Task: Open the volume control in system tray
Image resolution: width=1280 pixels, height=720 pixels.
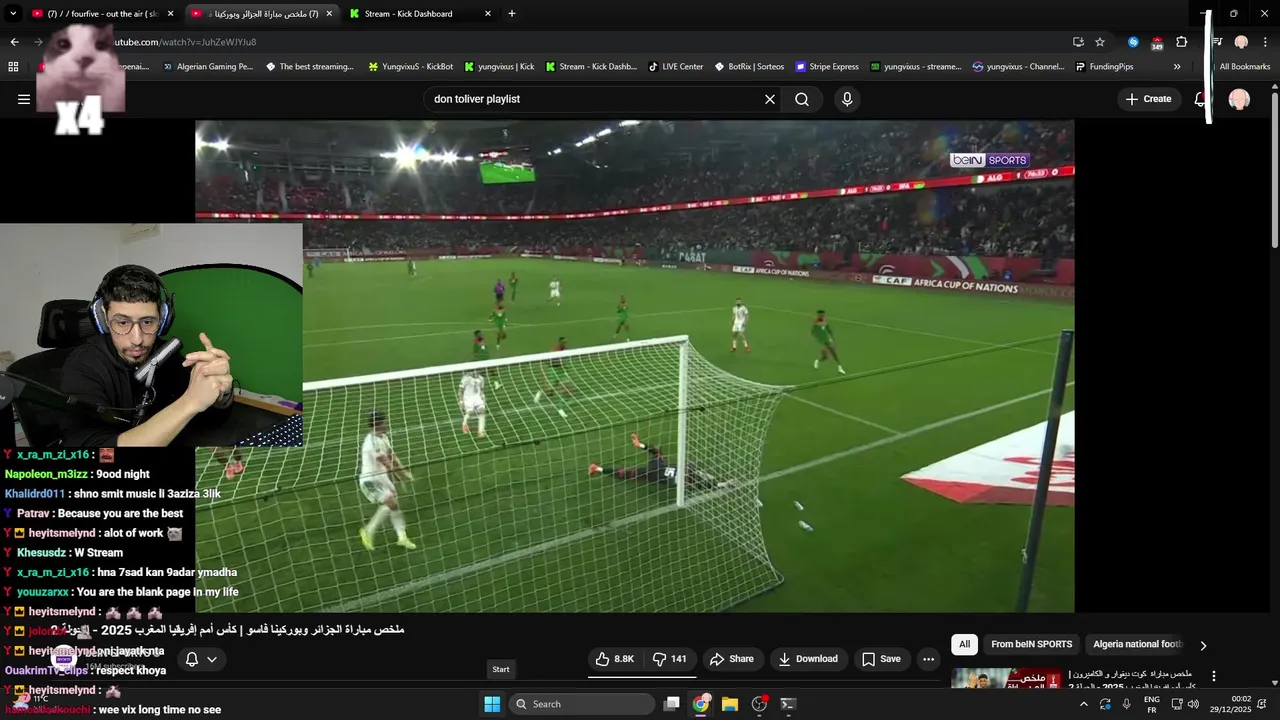Action: (1193, 704)
